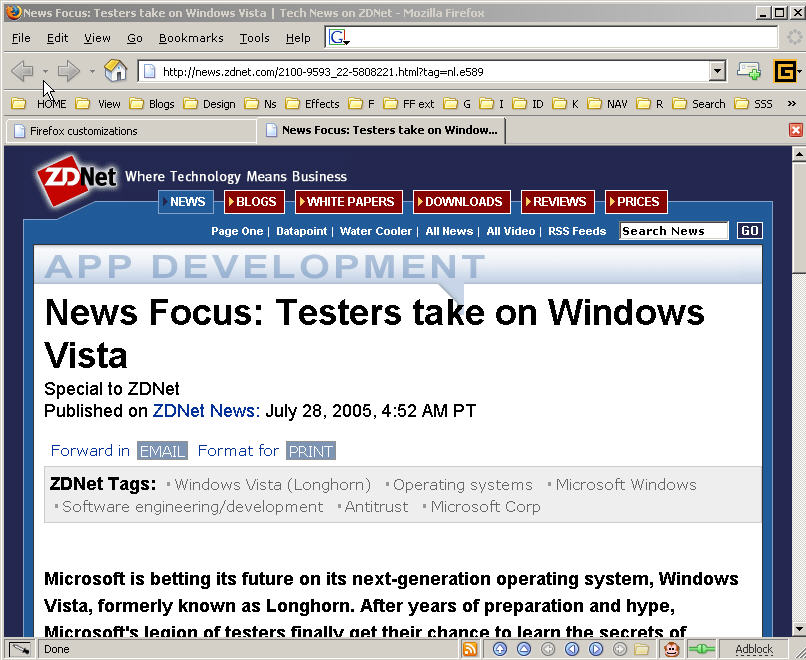Select the News Focus: Testers tab
The width and height of the screenshot is (806, 660).
tap(381, 130)
